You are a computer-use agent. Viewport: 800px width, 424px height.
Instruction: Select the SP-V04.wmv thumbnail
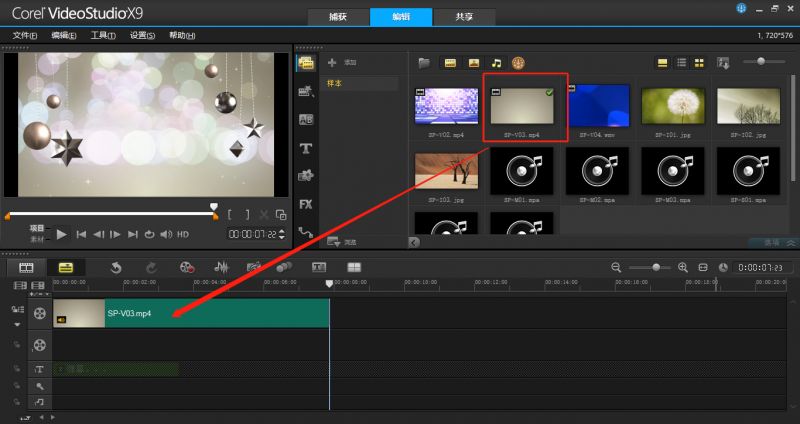pos(599,108)
